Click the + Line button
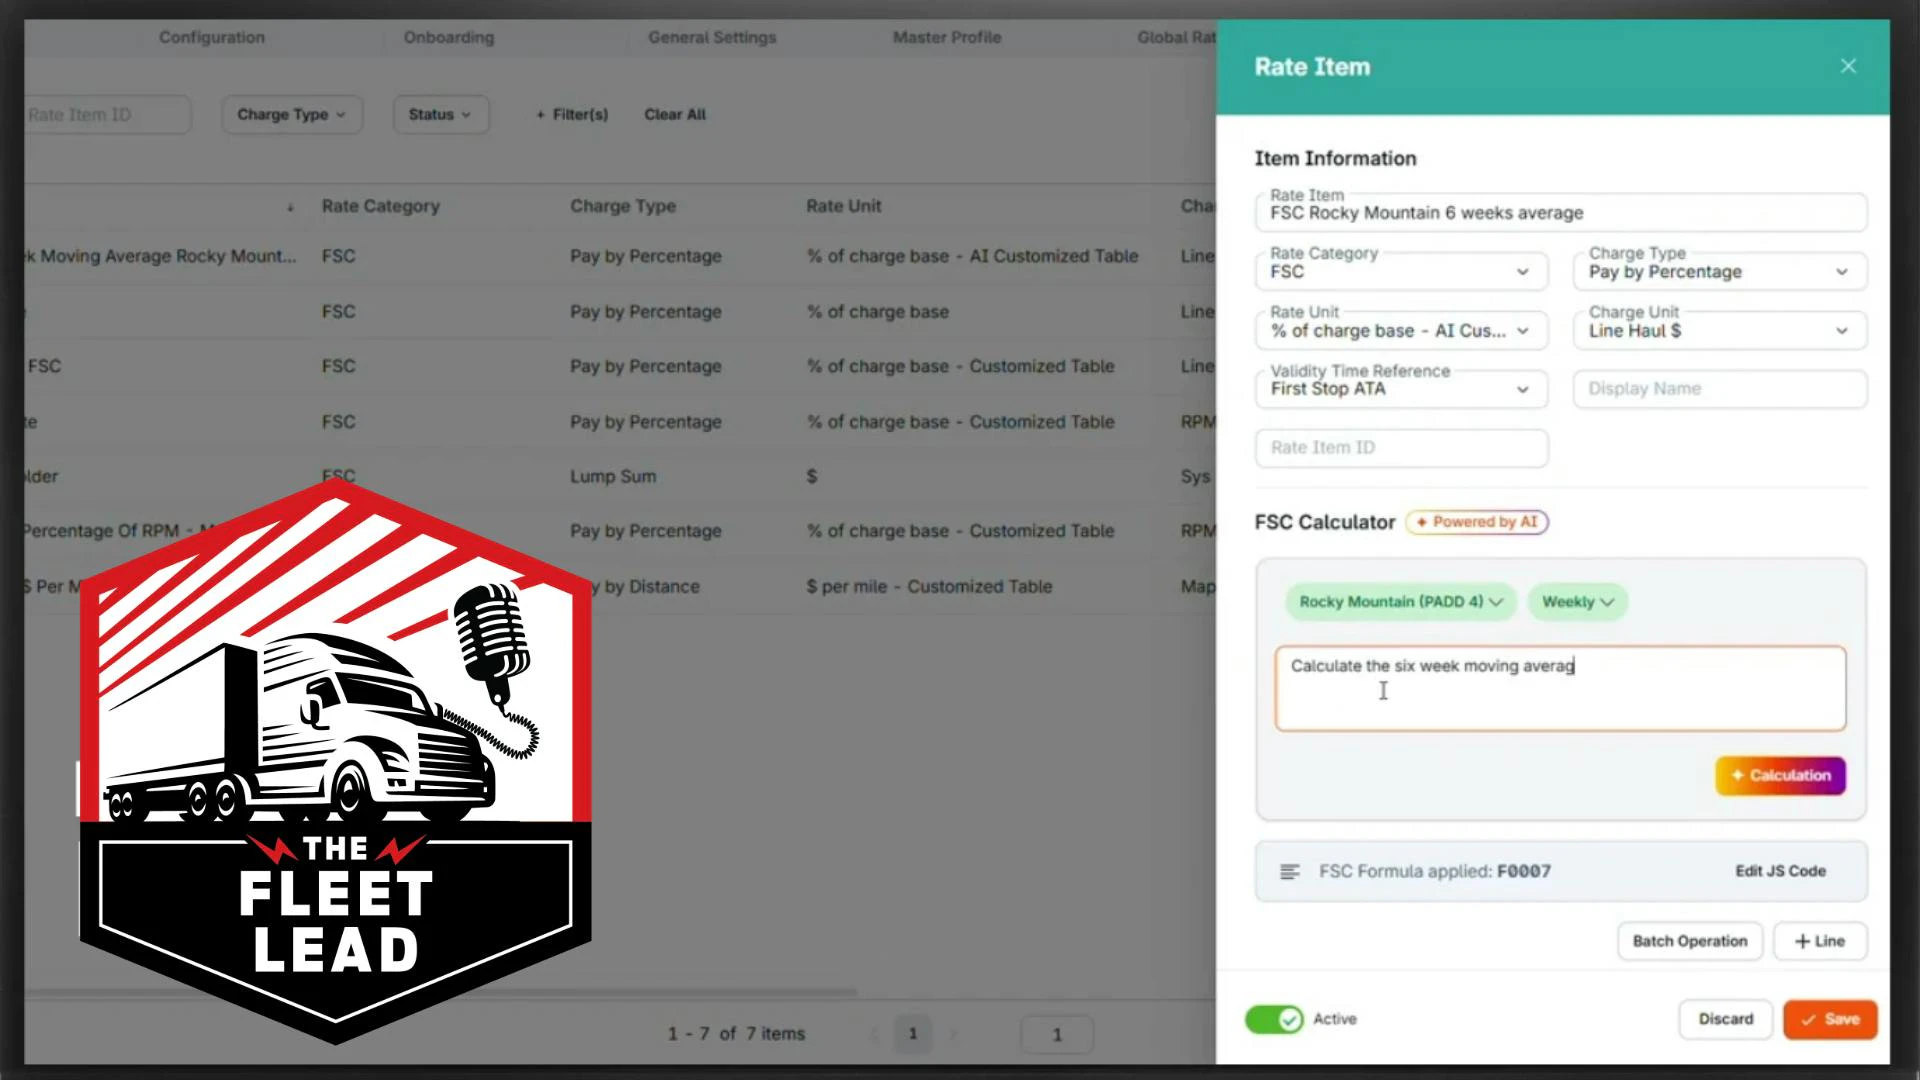1920x1080 pixels. tap(1819, 940)
